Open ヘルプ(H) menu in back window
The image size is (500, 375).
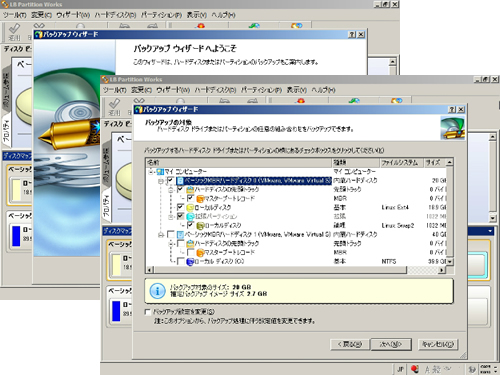[223, 15]
